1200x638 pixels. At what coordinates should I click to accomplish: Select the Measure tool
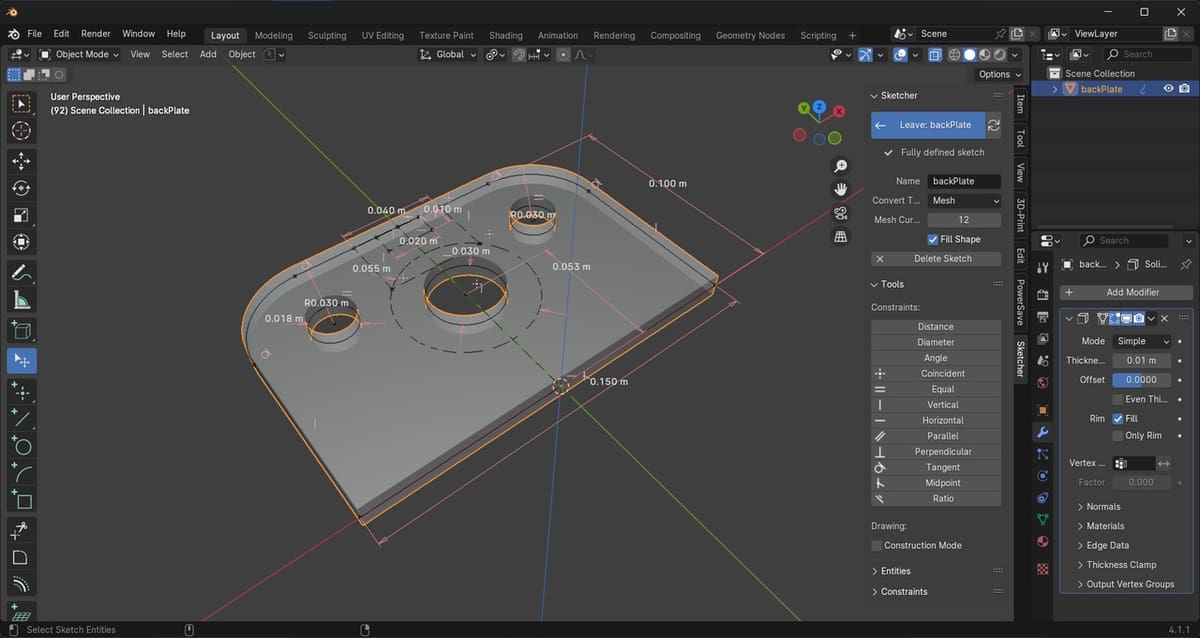pos(22,299)
